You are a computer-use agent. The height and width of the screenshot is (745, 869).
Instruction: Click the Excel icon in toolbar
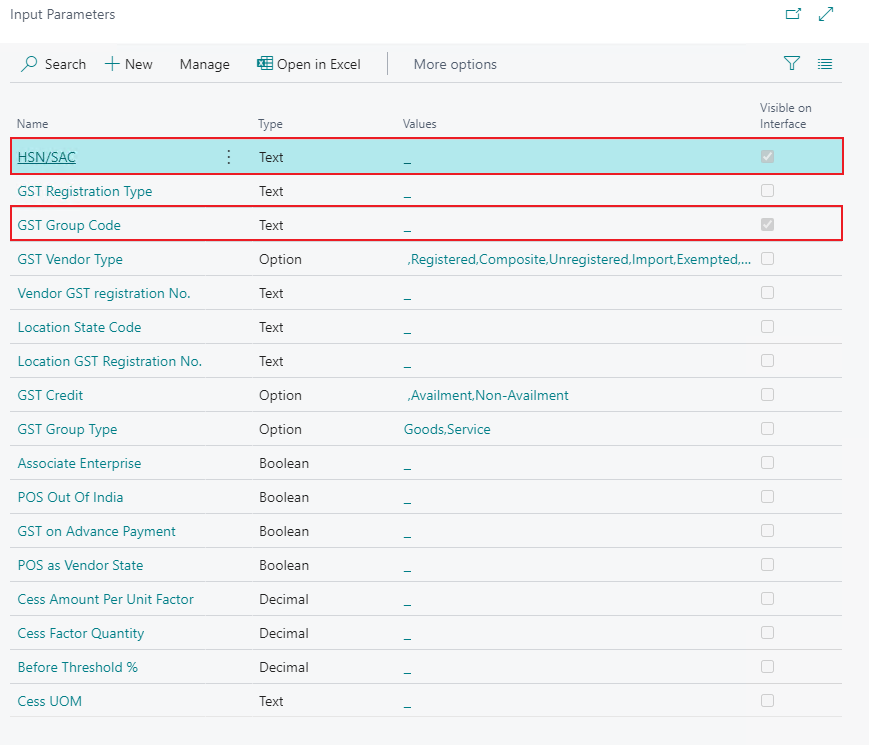[x=265, y=64]
